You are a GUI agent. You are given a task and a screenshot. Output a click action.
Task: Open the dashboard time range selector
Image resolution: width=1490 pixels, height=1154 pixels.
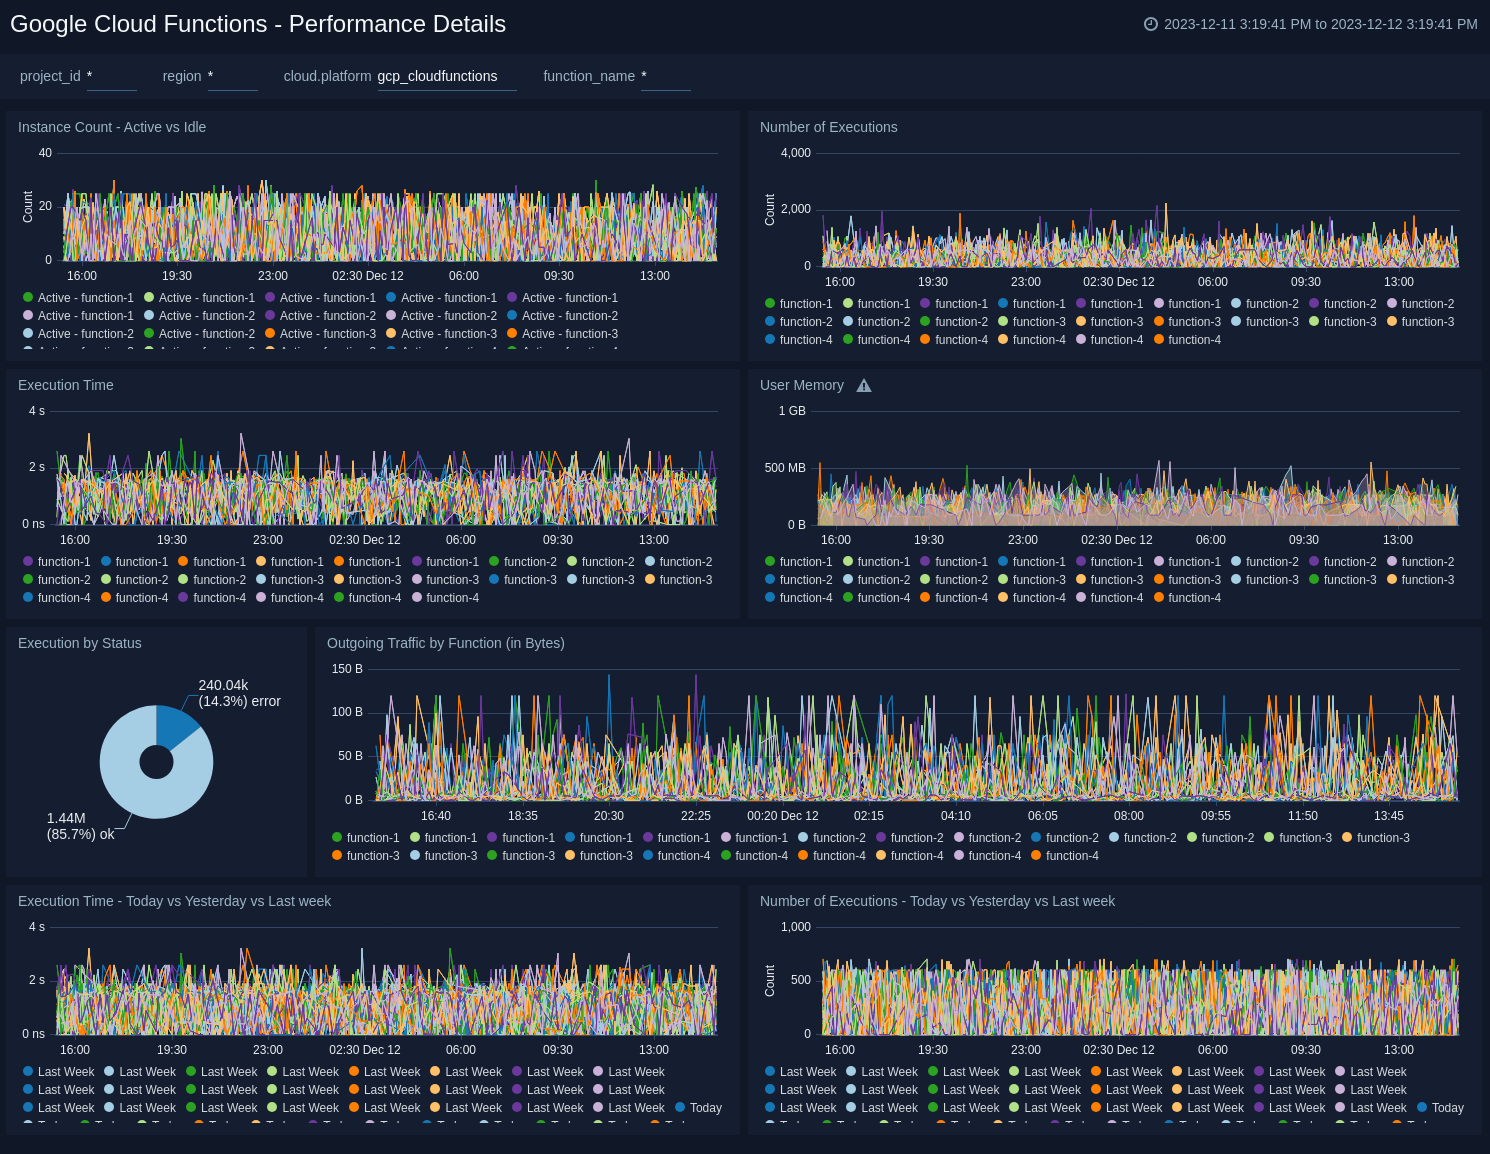tap(1311, 24)
